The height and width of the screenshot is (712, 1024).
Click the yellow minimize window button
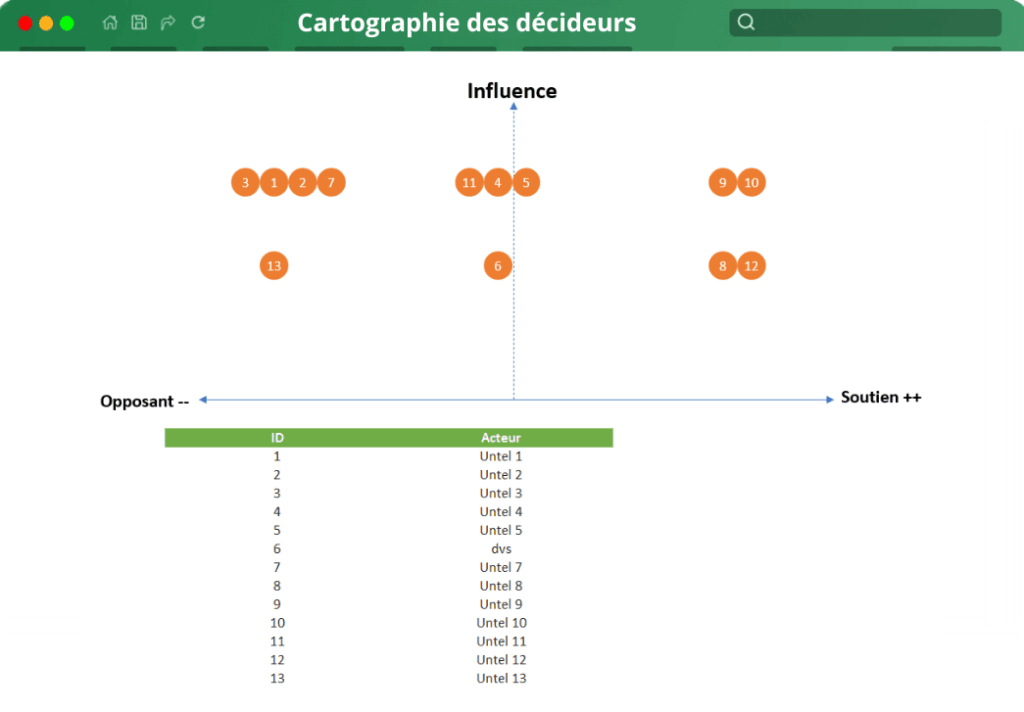[46, 24]
